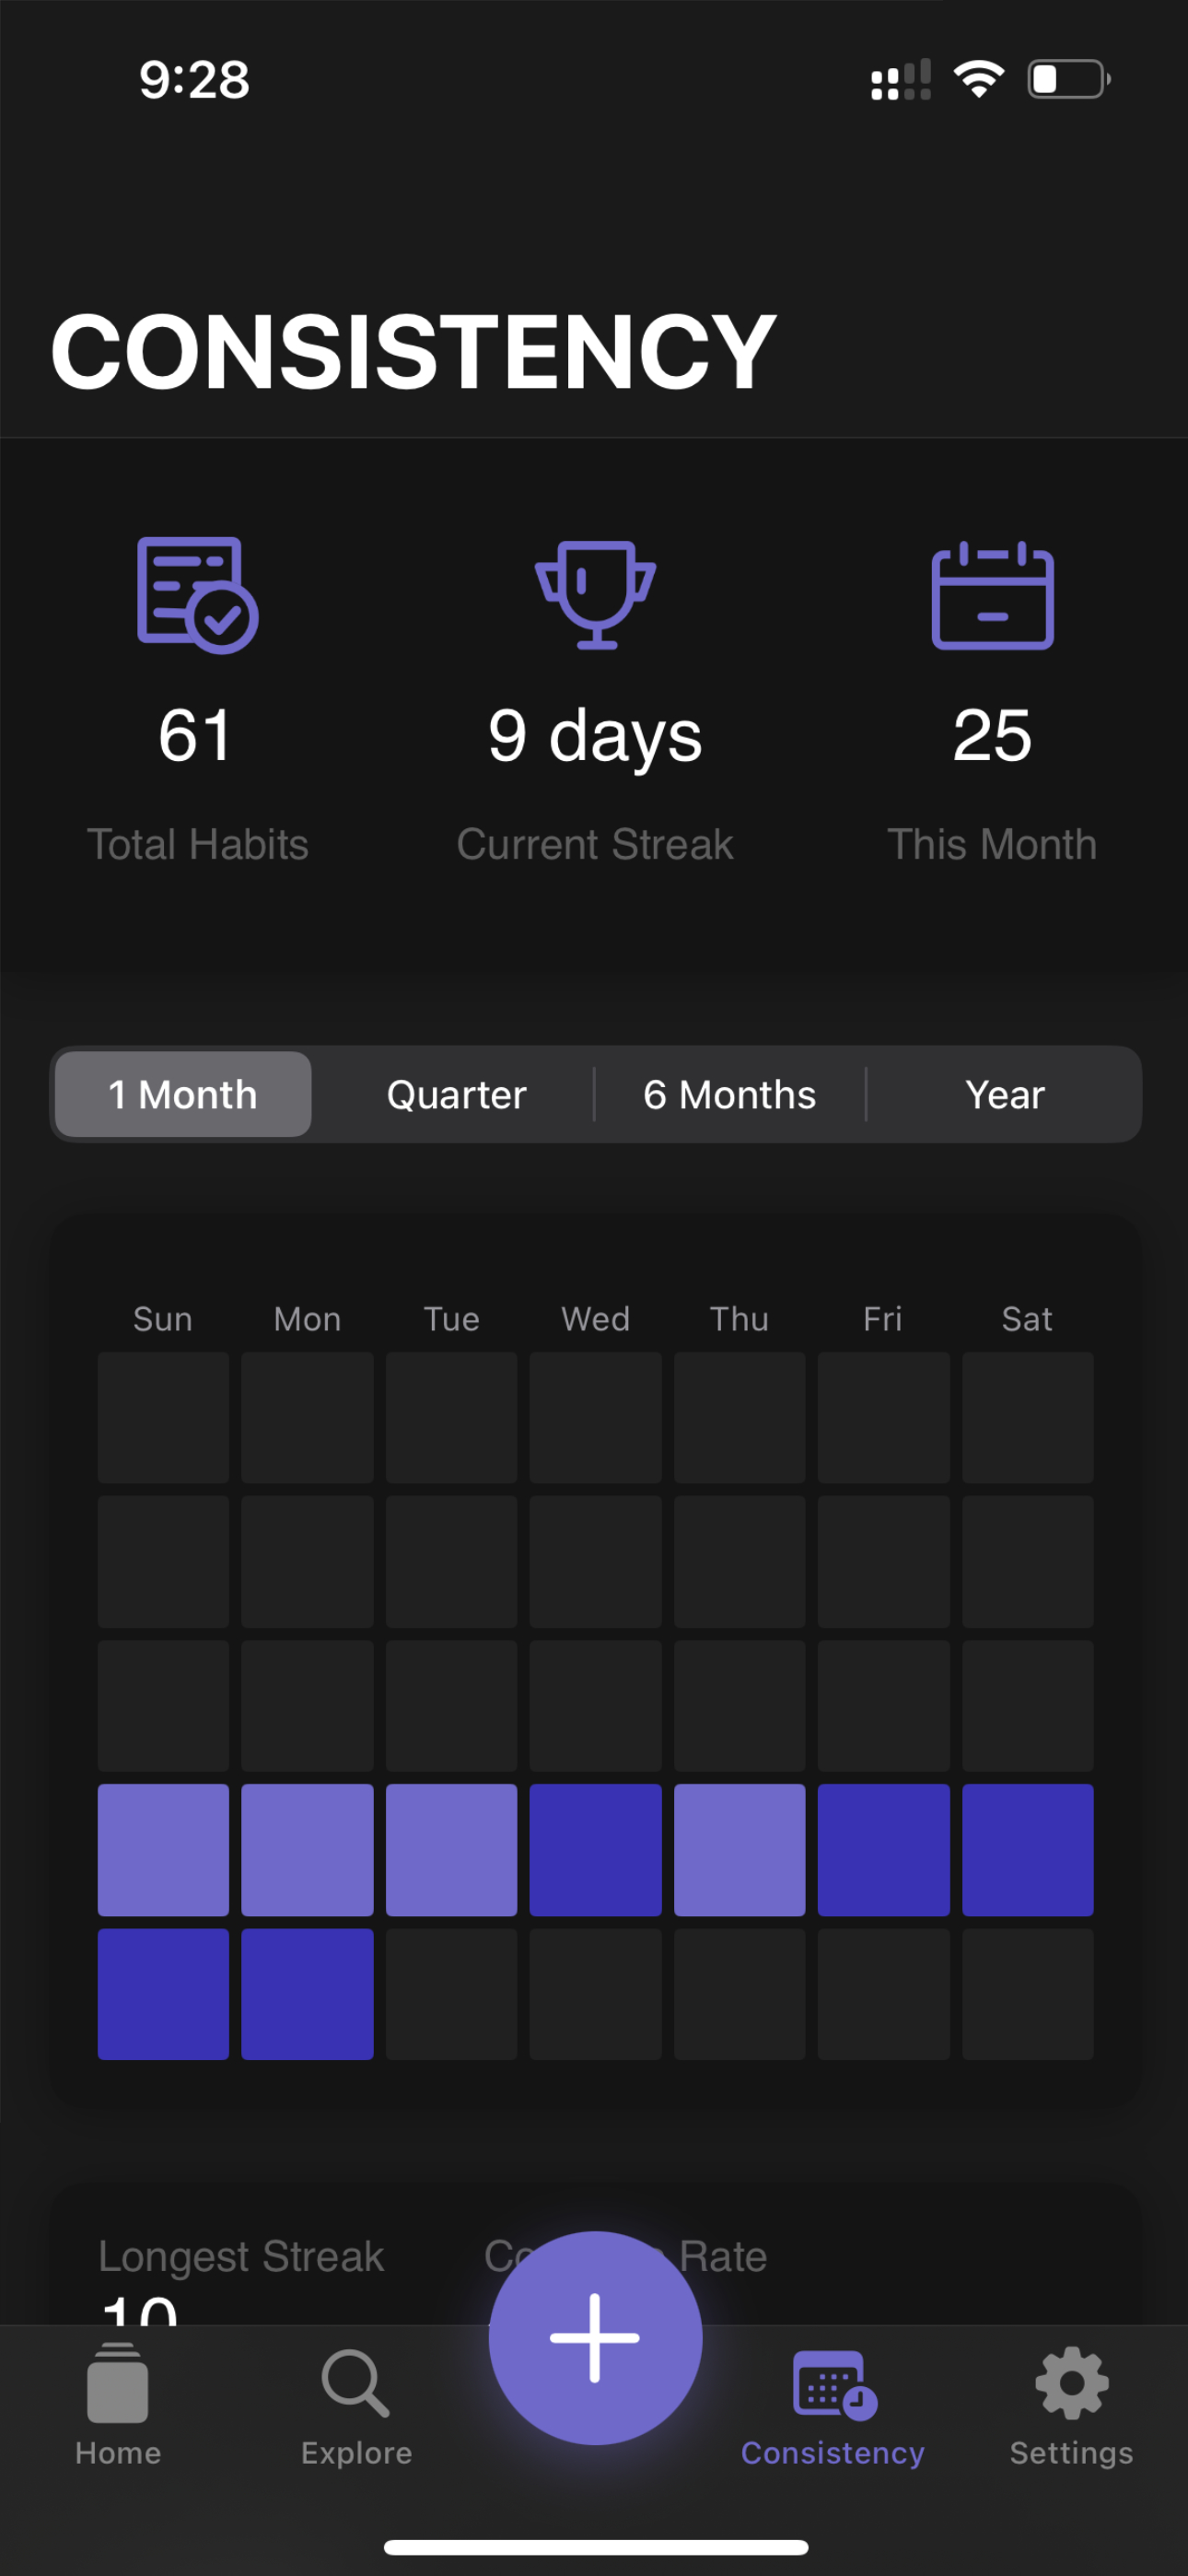The image size is (1188, 2576).
Task: Tap the purple plus add button
Action: pyautogui.click(x=595, y=2337)
